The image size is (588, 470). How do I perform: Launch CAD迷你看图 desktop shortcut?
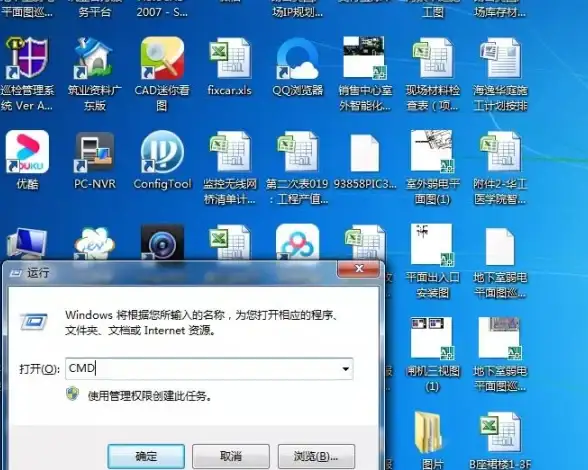click(x=162, y=58)
